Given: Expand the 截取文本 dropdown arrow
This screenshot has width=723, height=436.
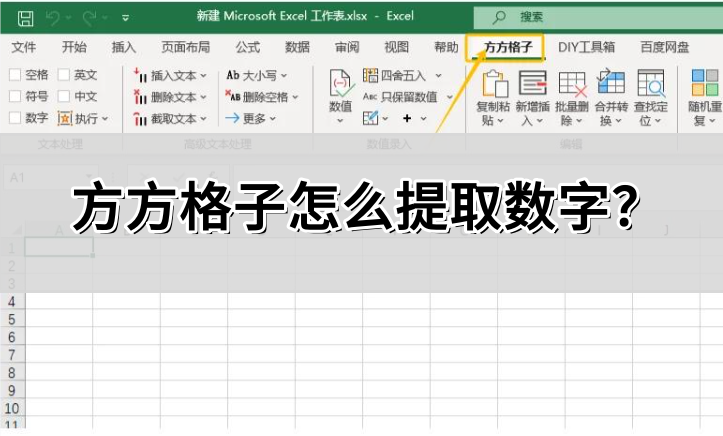Looking at the screenshot, I should tap(203, 119).
